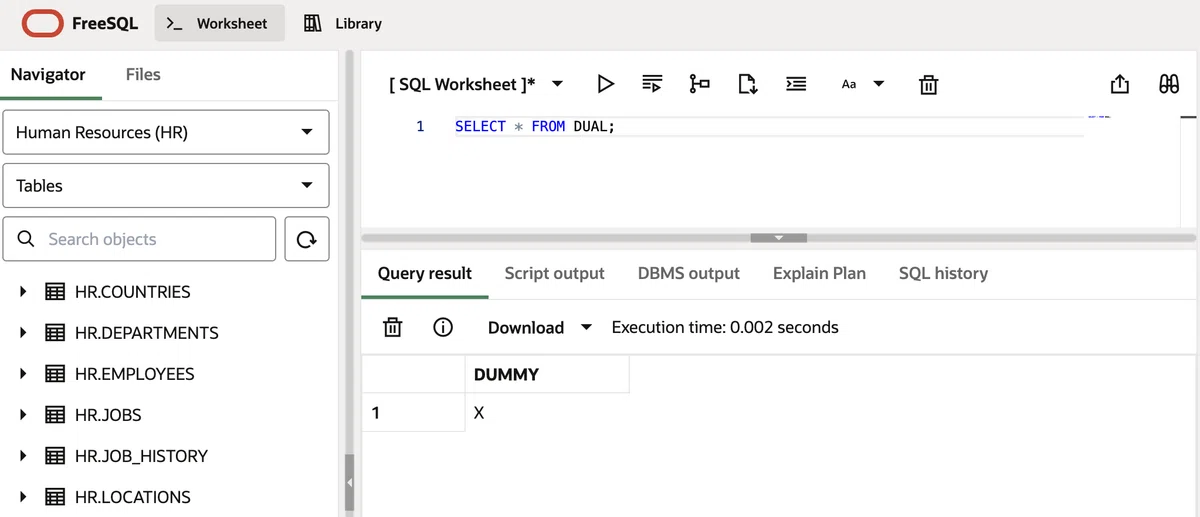1200x517 pixels.
Task: Click the format/indent code icon
Action: point(796,84)
